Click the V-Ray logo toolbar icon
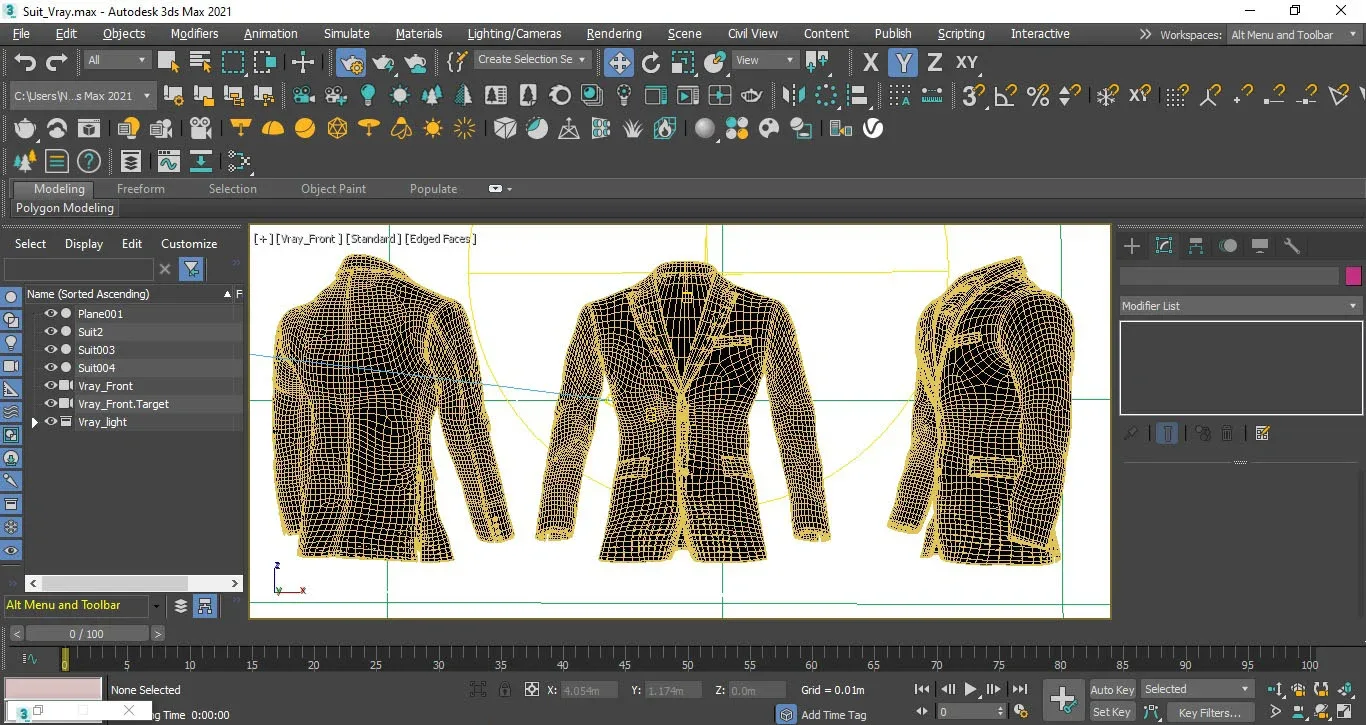 pos(873,128)
